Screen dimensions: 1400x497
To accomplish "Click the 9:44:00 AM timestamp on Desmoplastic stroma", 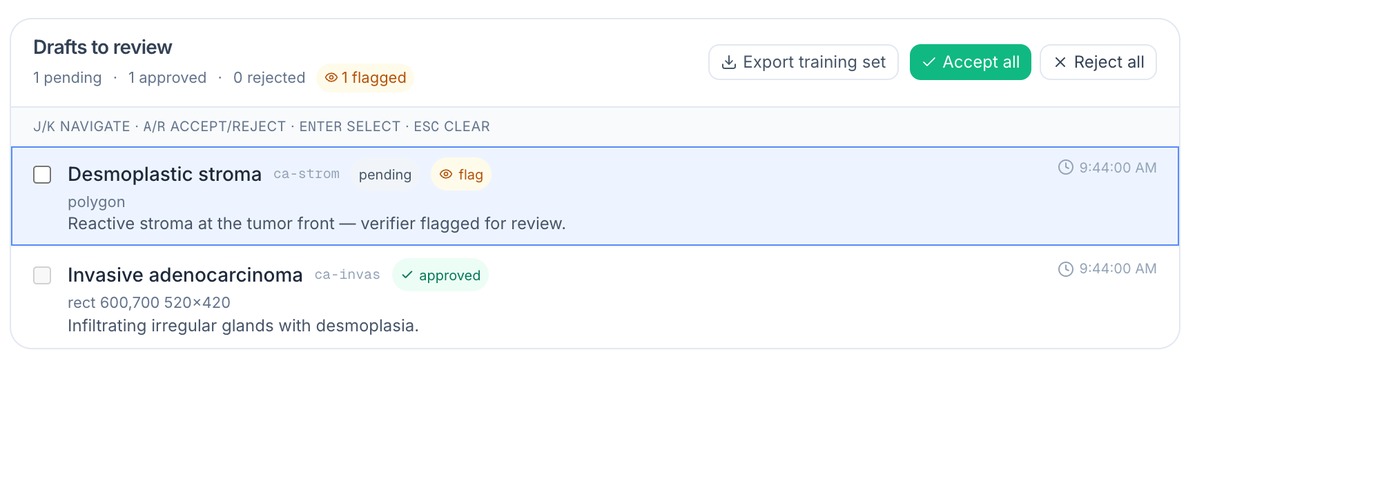I will 1118,167.
